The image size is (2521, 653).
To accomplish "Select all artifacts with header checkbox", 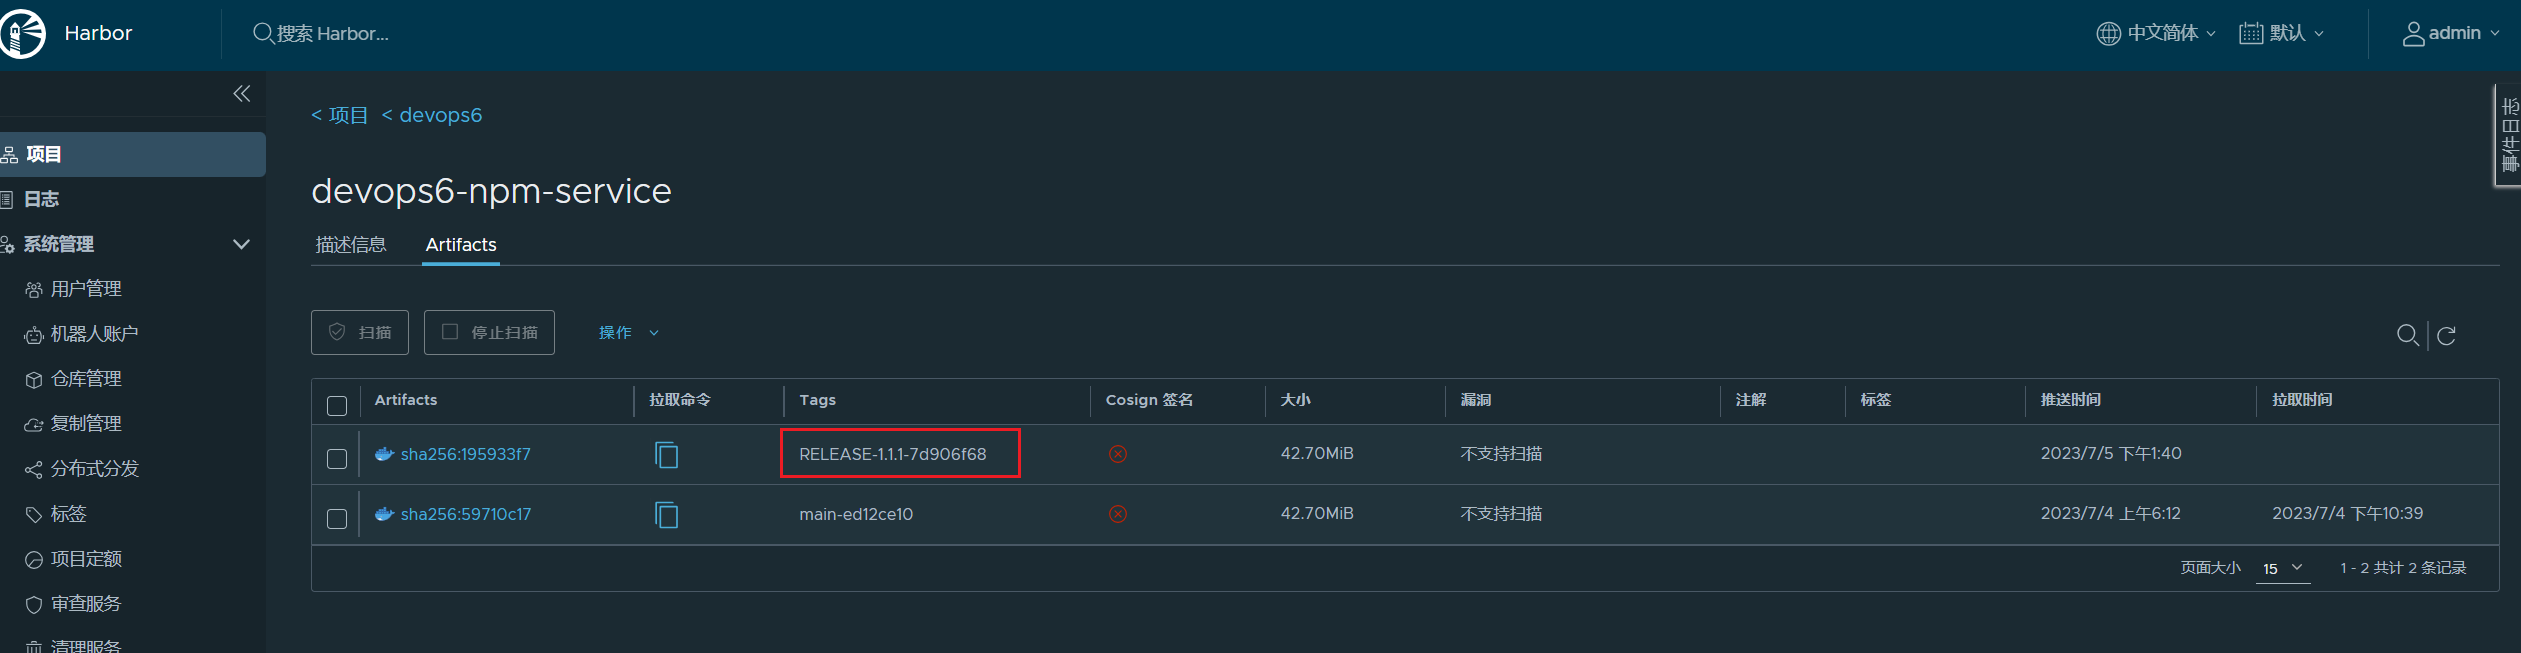I will tap(337, 406).
